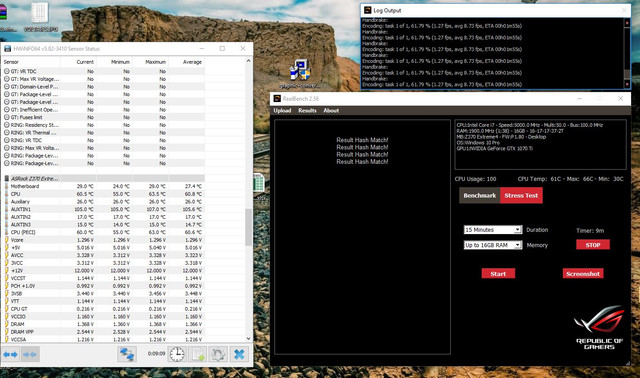The height and width of the screenshot is (378, 640).
Task: Select the WinRAR archive desktop icon
Action: click(x=3, y=13)
